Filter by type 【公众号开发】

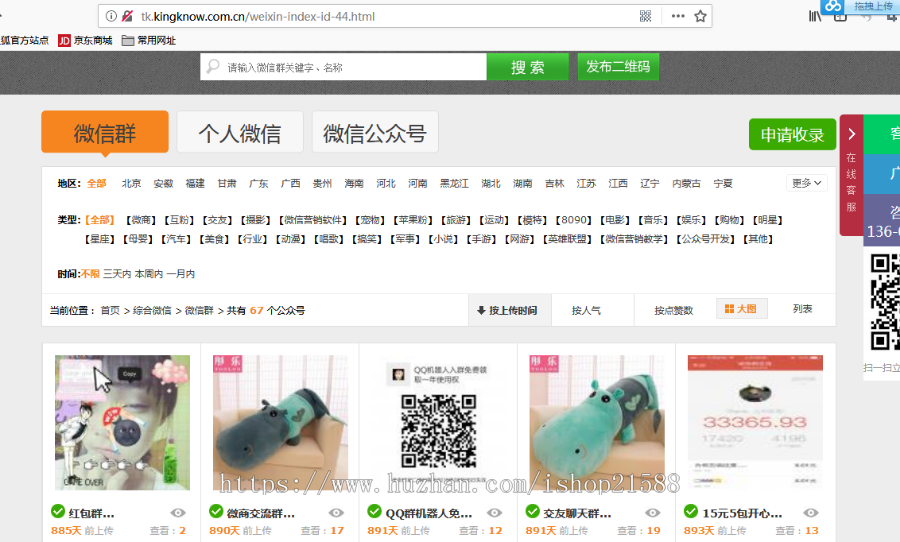(x=707, y=239)
